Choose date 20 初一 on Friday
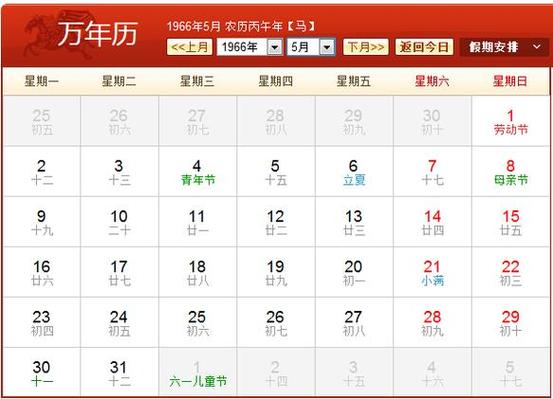Screen dimensions: 553x399 click(354, 272)
